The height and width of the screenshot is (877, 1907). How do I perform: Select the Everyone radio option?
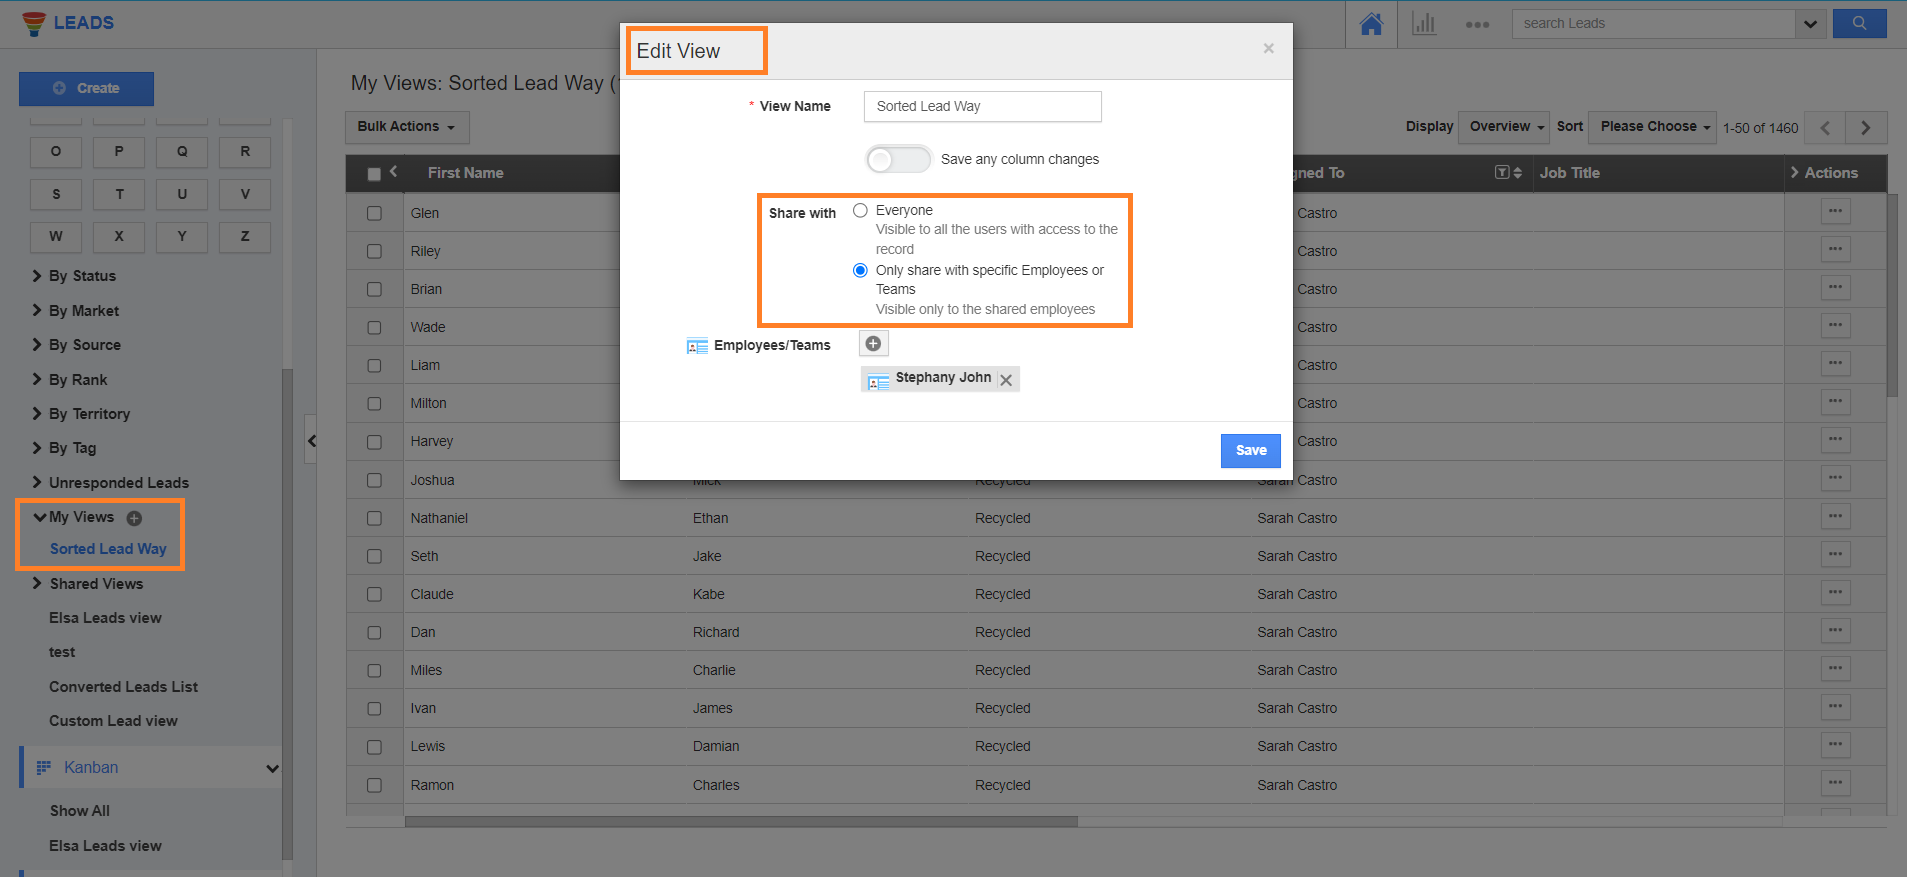click(x=860, y=211)
